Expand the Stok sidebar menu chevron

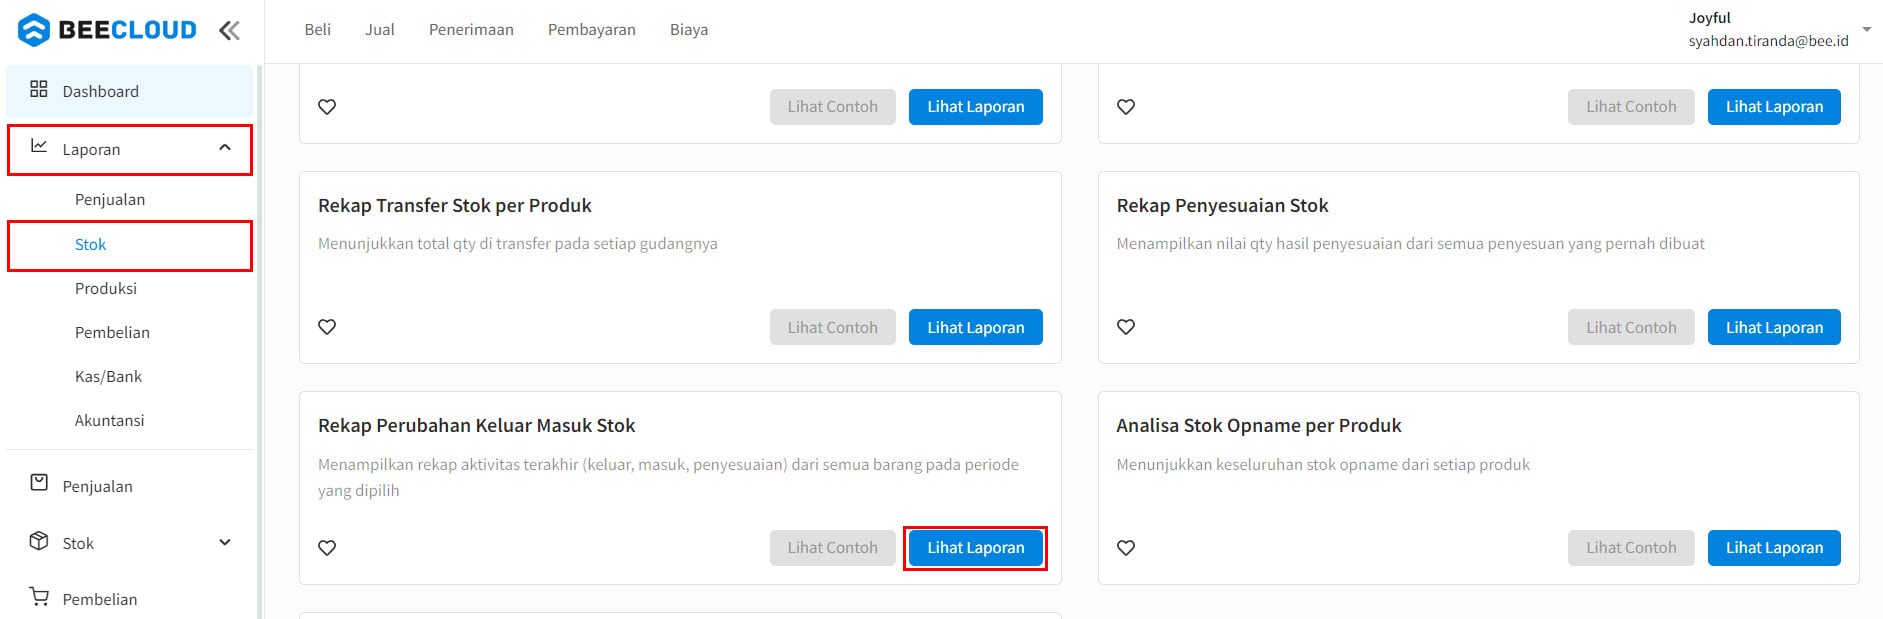pyautogui.click(x=225, y=542)
